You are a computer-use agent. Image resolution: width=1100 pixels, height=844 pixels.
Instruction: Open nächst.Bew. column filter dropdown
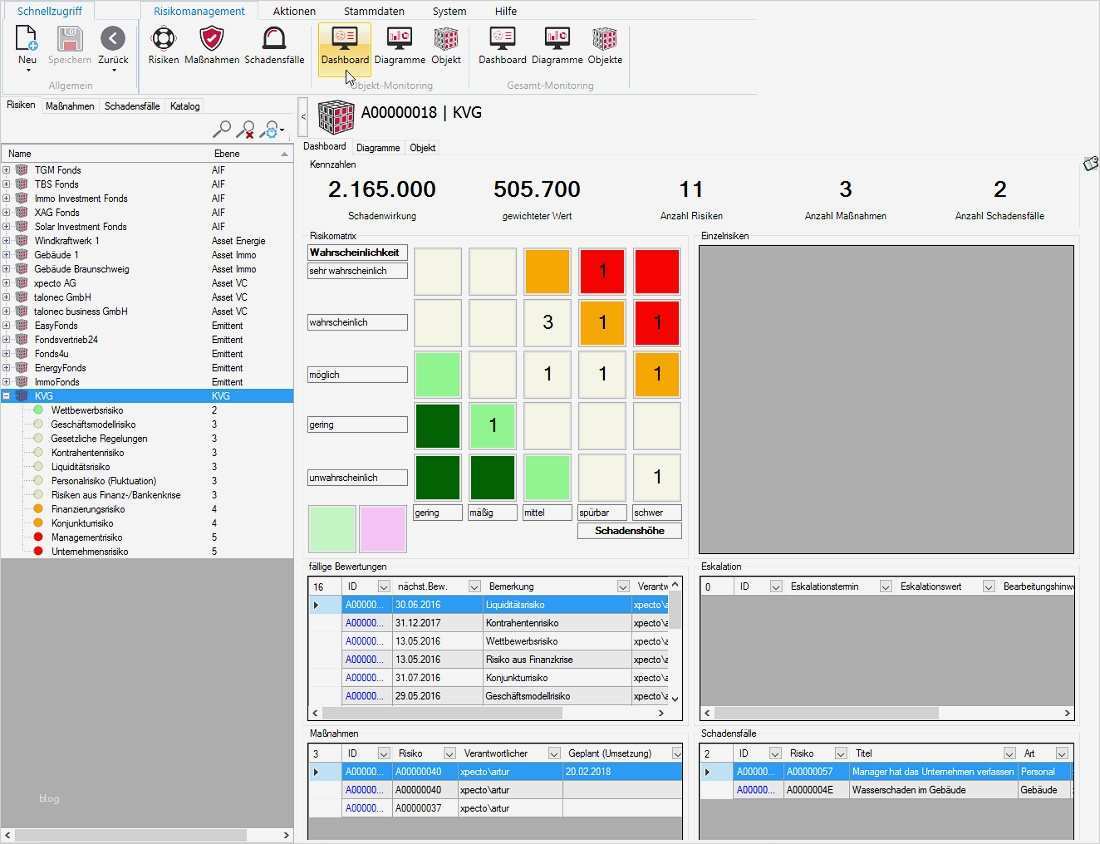coord(474,587)
